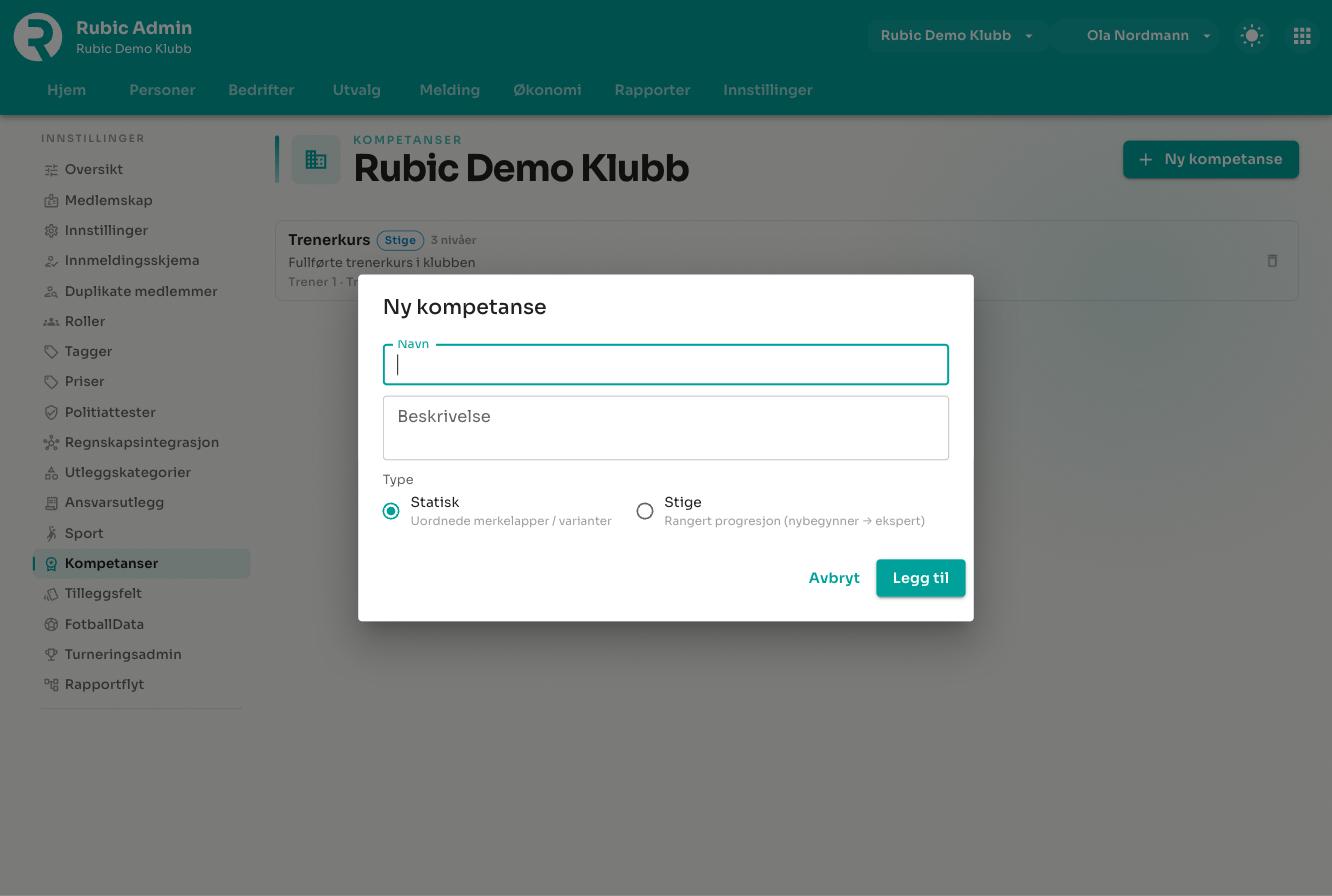
Task: Click the building icon beside Kompetanser heading
Action: click(x=316, y=160)
